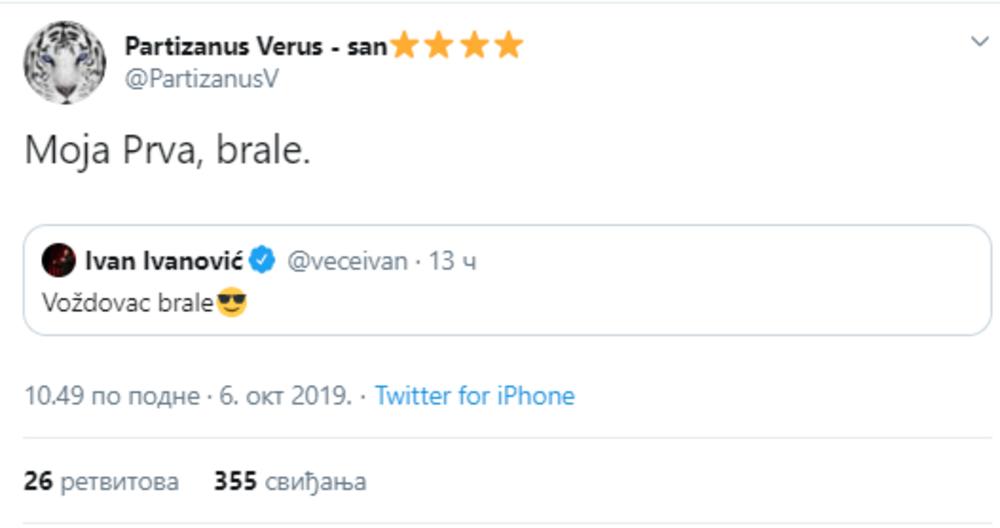The image size is (1000, 528).
Task: Click the second gold star after the name
Action: tap(440, 46)
